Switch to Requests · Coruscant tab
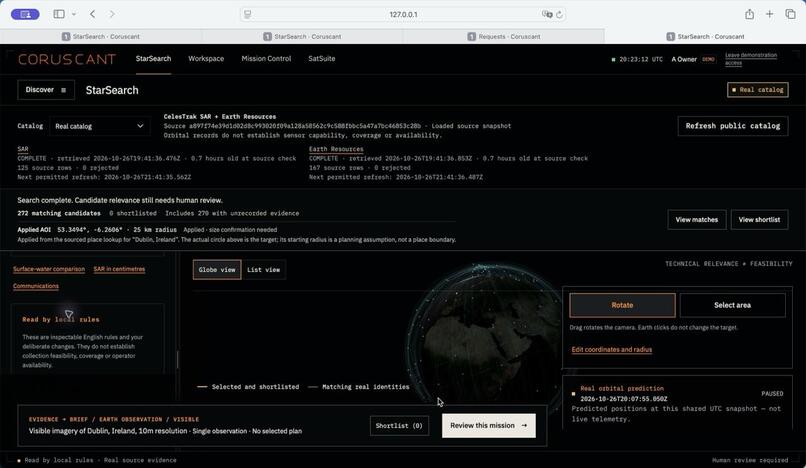The width and height of the screenshot is (806, 468). tap(504, 37)
